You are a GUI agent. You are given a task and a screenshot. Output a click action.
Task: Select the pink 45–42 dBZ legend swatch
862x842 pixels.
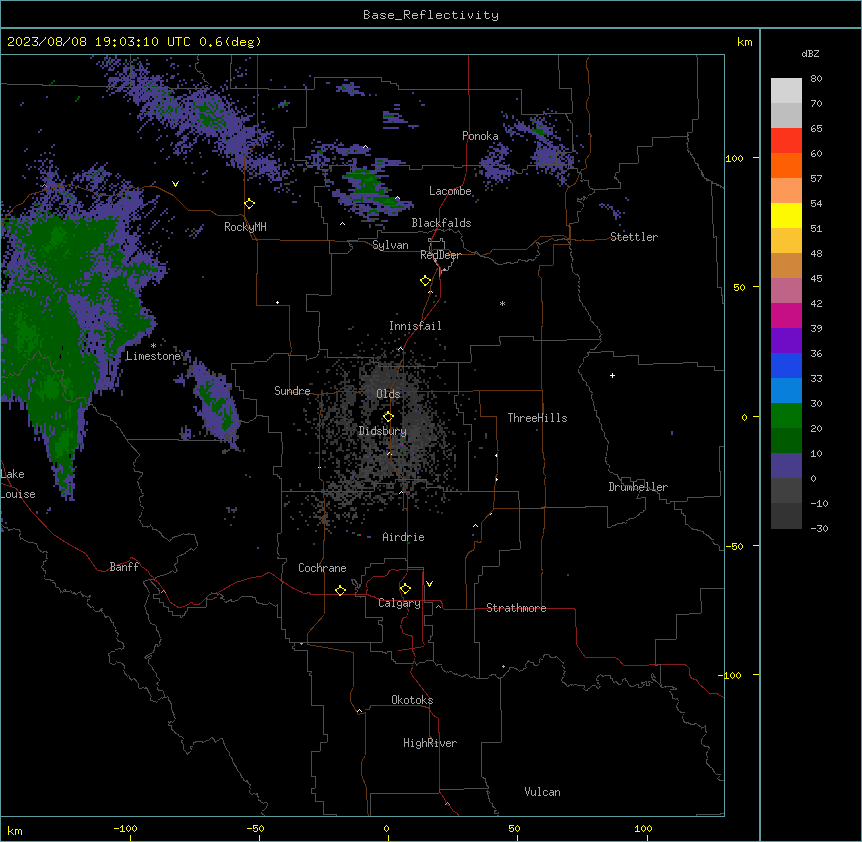tap(786, 291)
